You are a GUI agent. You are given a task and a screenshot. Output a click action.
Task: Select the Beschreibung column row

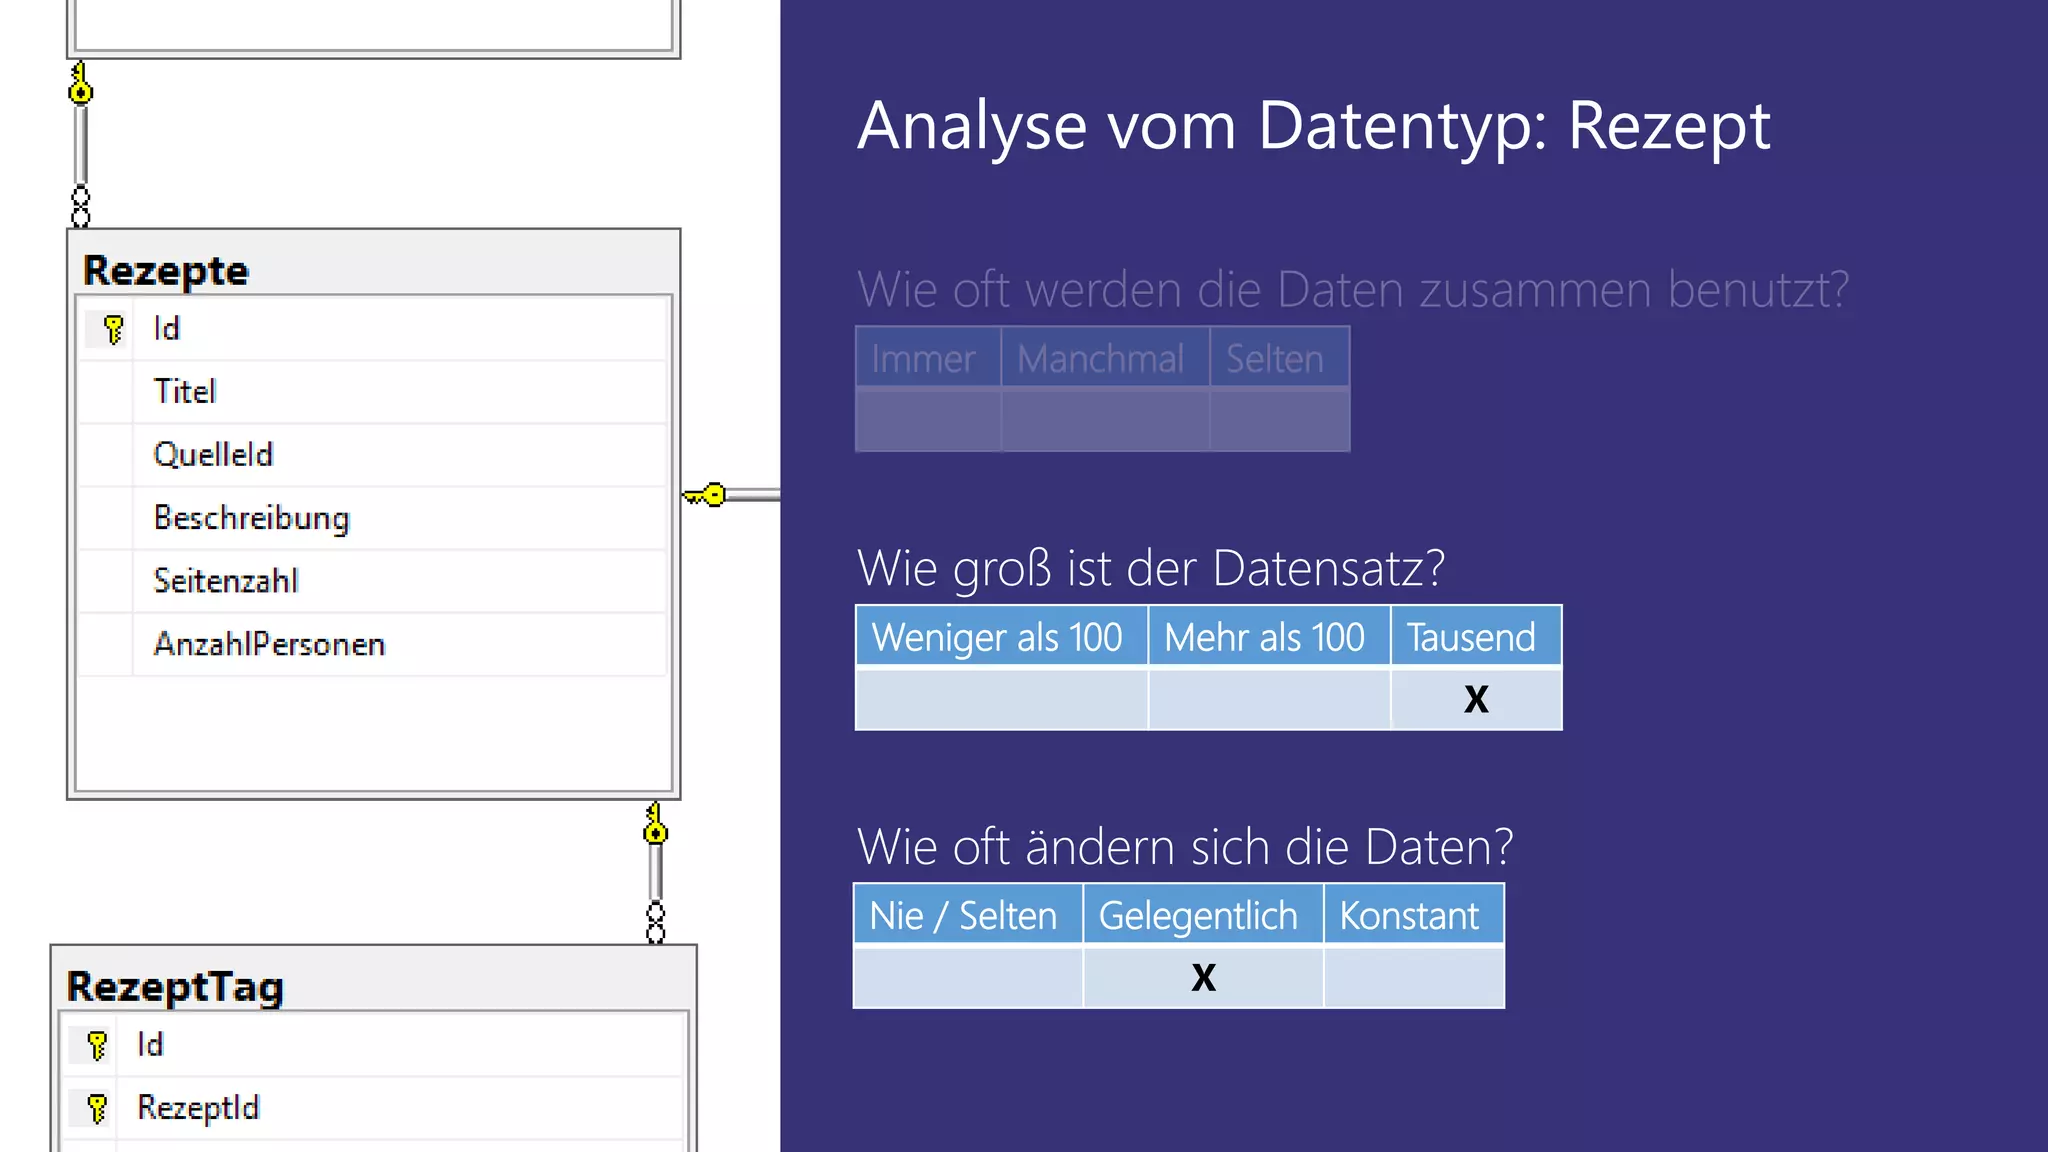(x=372, y=517)
